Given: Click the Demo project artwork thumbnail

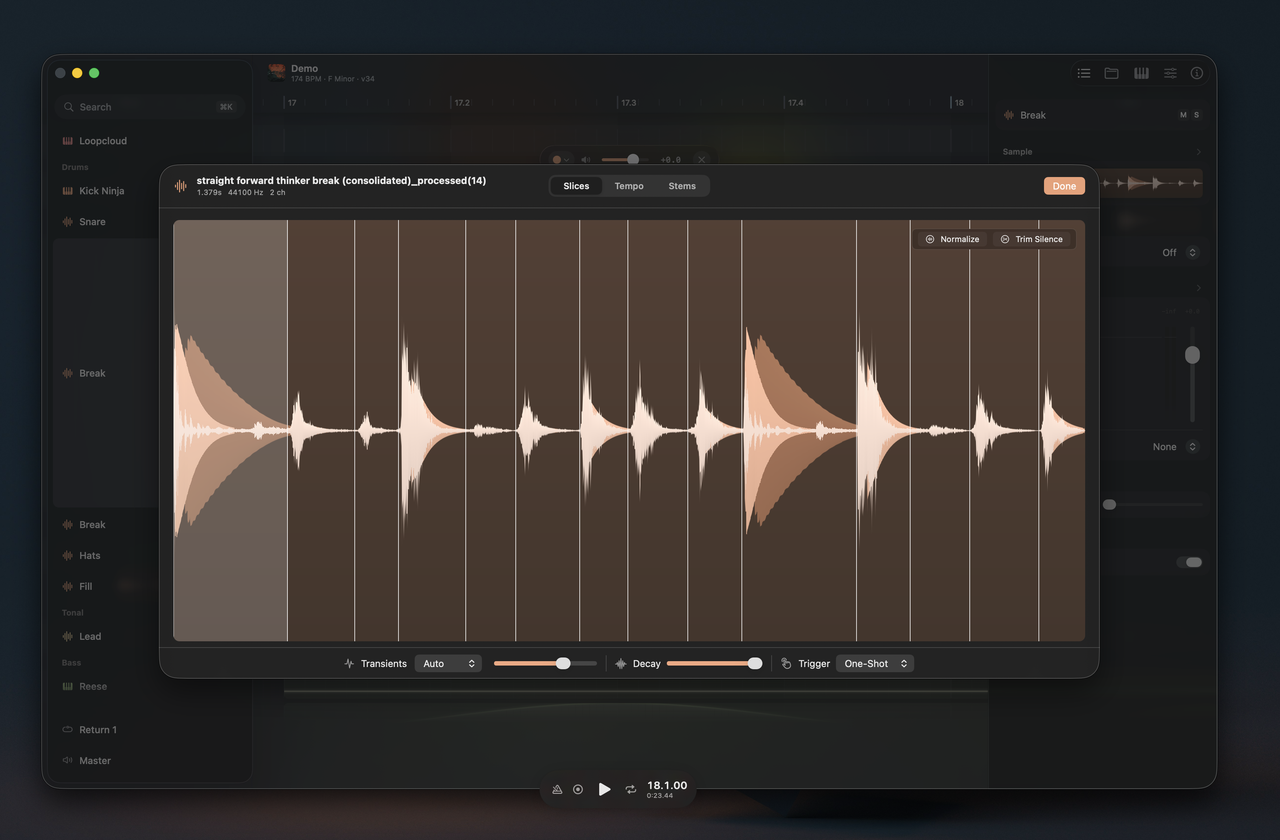Looking at the screenshot, I should (x=277, y=73).
